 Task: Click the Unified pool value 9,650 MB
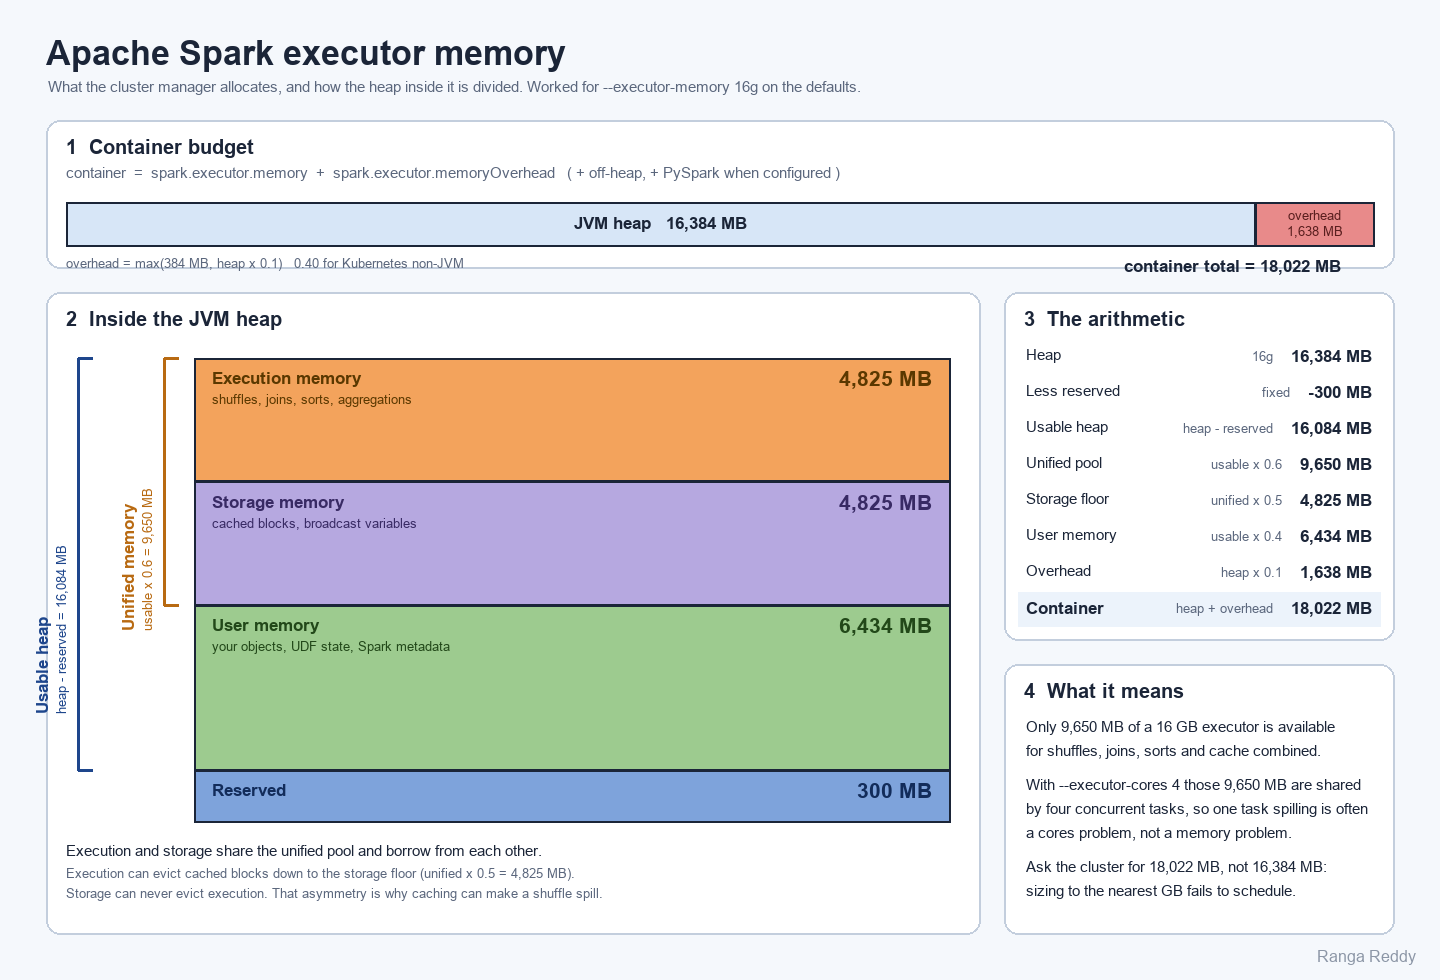coord(1335,465)
